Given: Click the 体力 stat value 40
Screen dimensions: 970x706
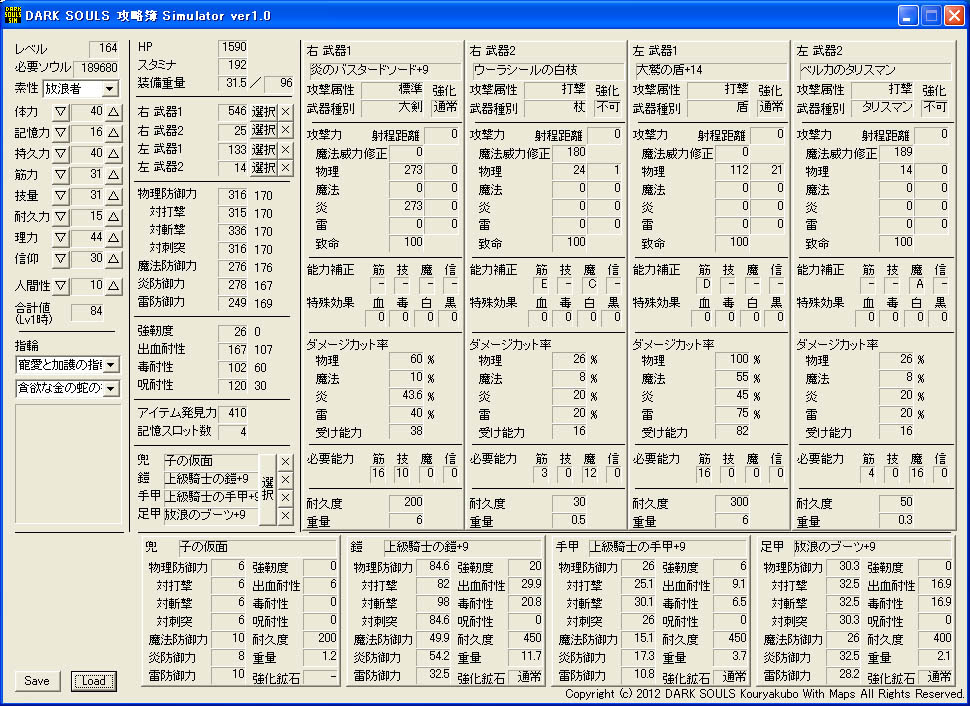Looking at the screenshot, I should pos(87,112).
